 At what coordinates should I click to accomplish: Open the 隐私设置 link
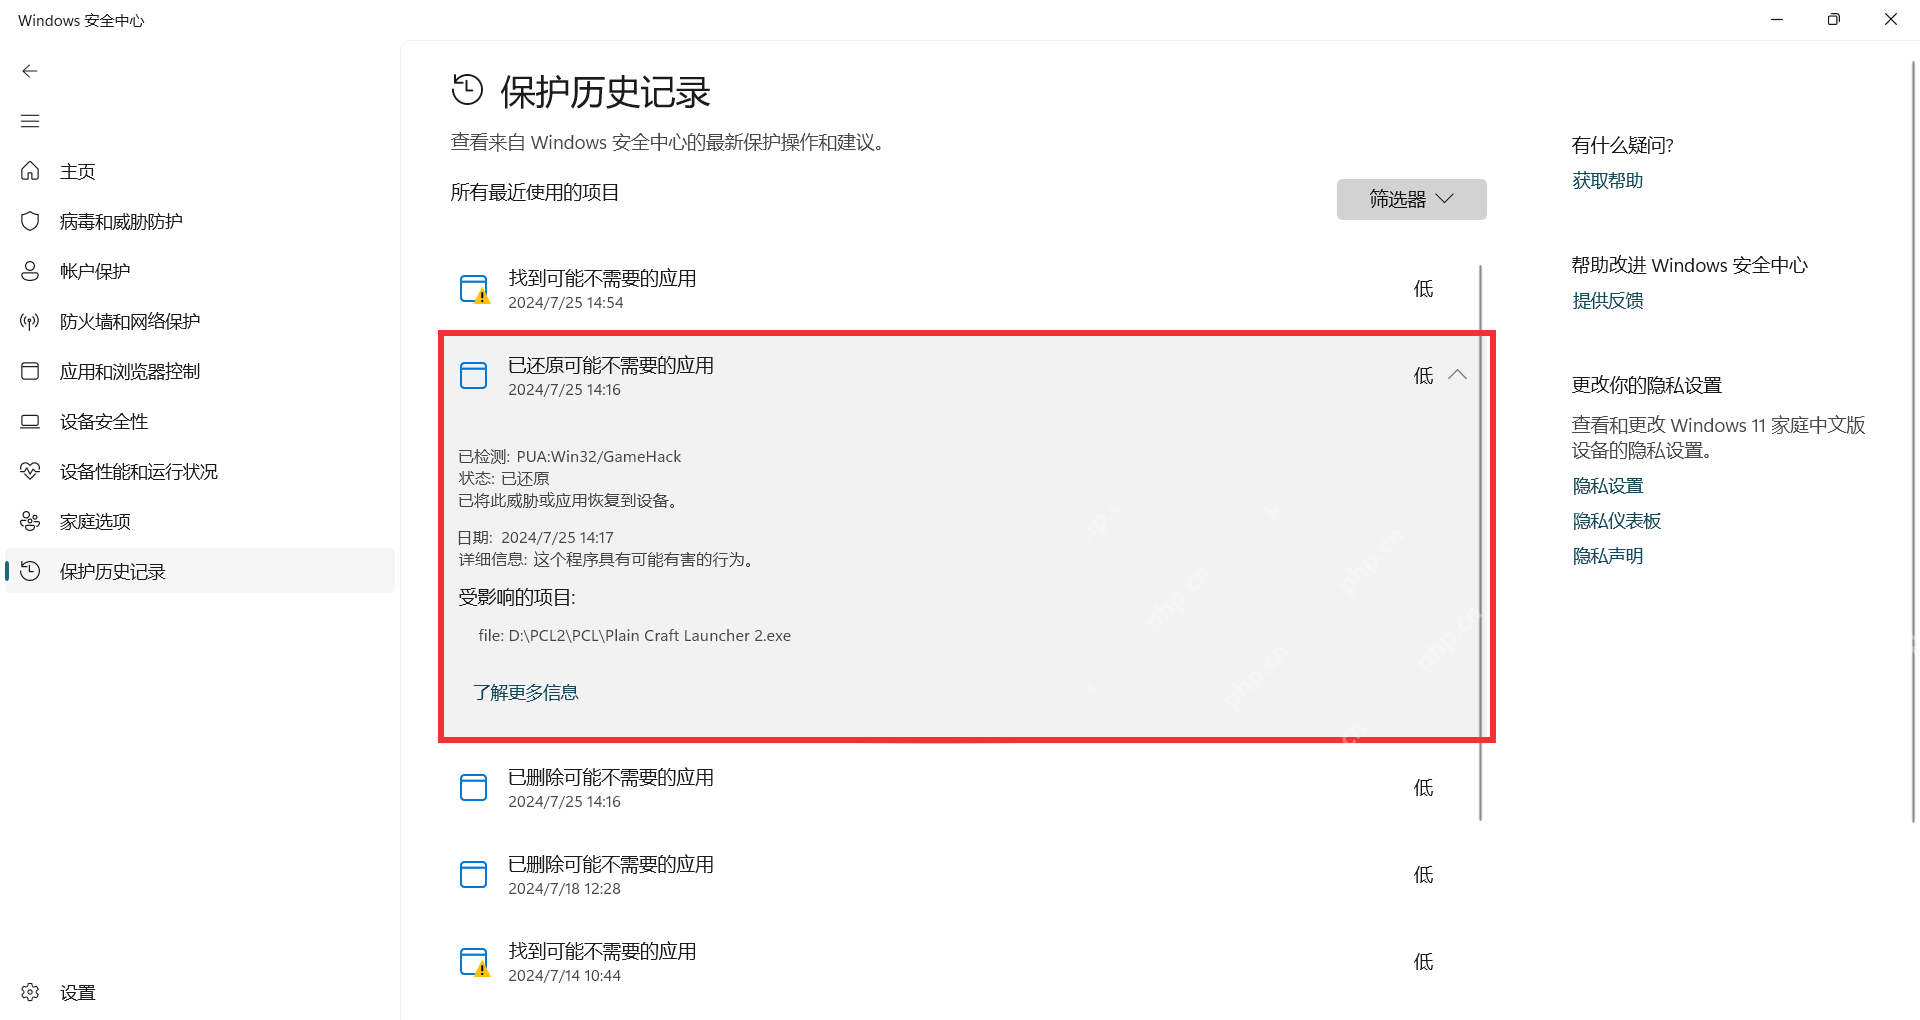pyautogui.click(x=1607, y=486)
